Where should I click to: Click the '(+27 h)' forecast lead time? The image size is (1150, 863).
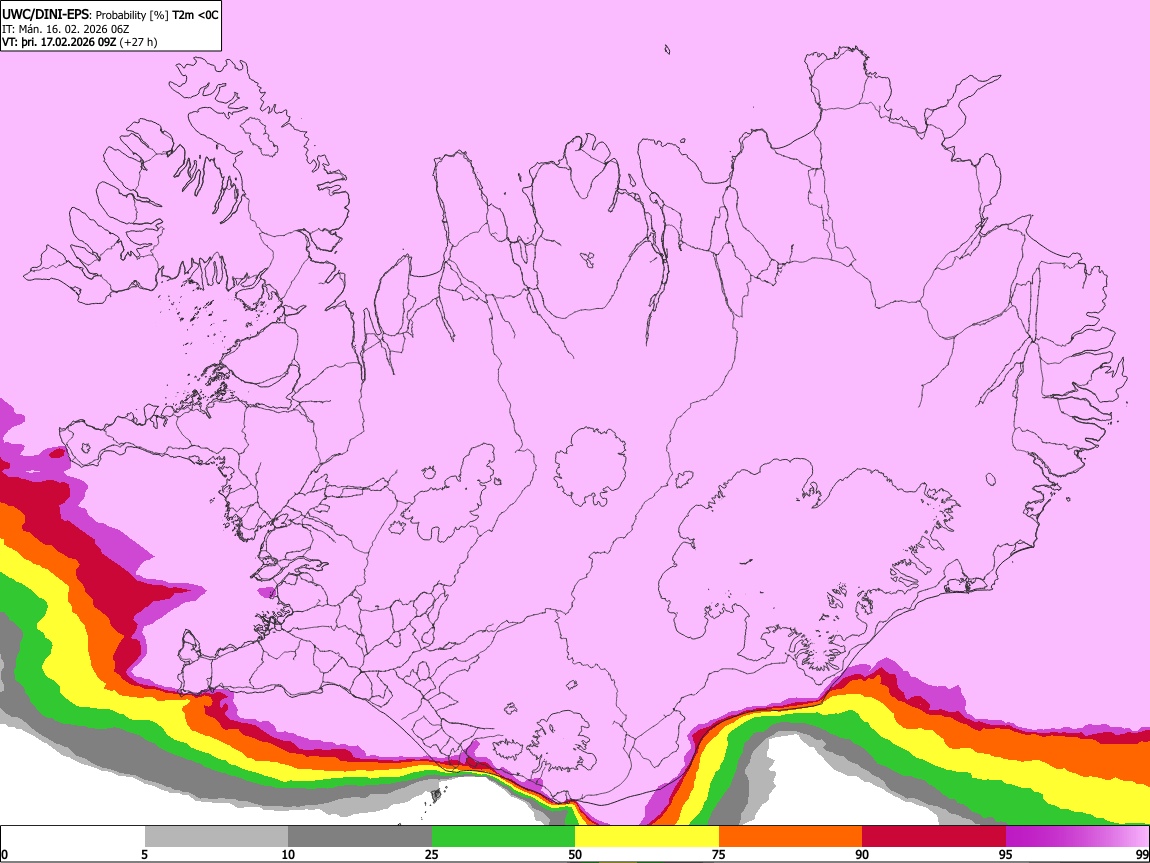coord(139,42)
